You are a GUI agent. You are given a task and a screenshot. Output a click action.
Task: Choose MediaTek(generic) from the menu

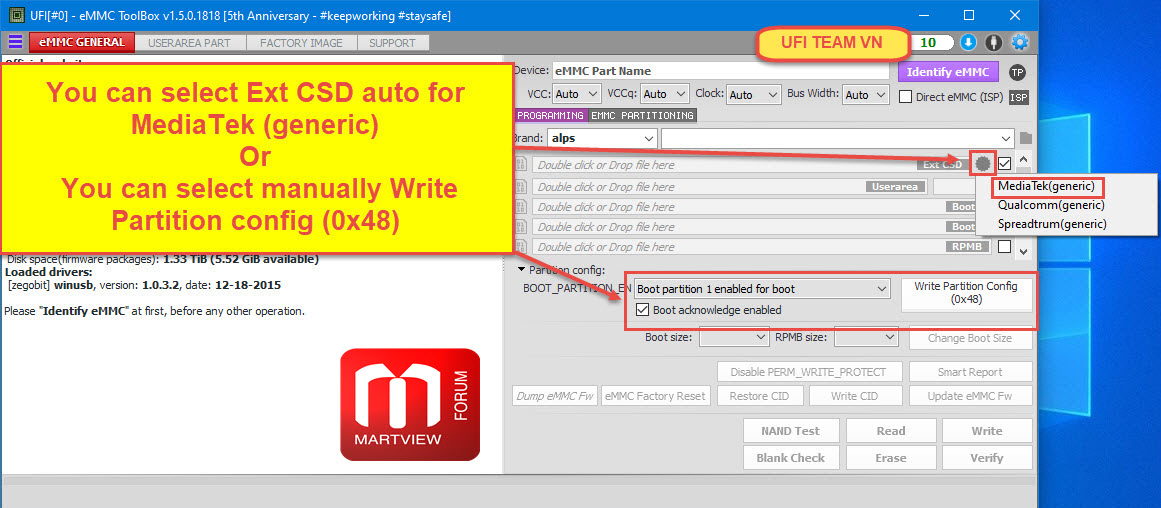(x=1045, y=186)
